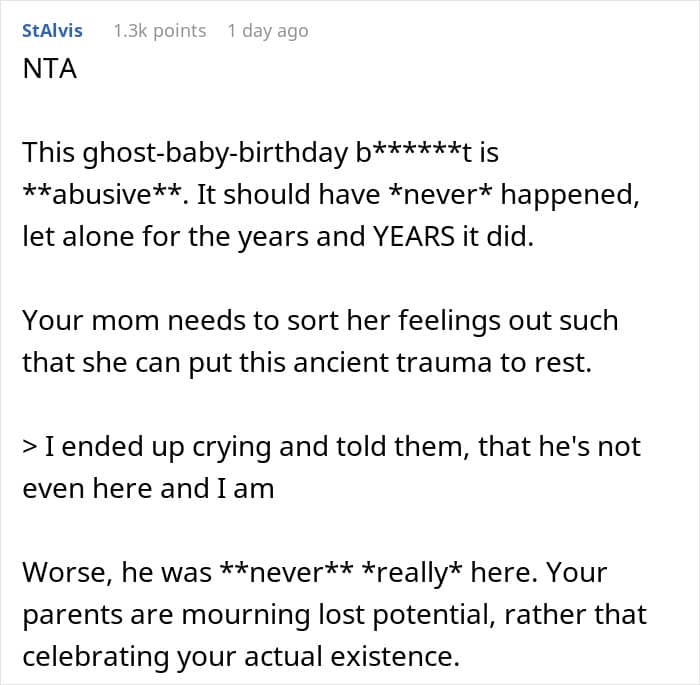The width and height of the screenshot is (700, 685).
Task: Click the **abusive** emphasized word
Action: [102, 194]
